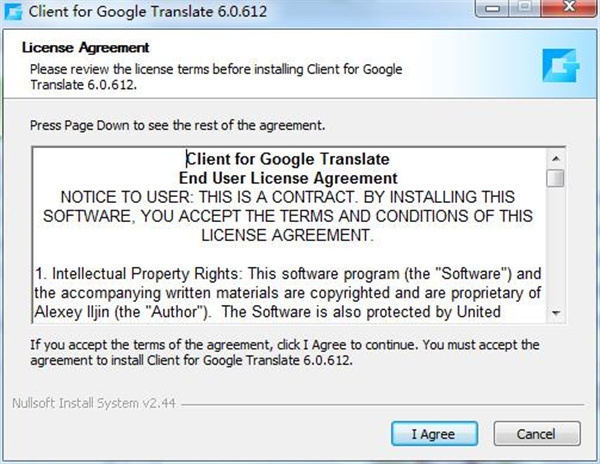Click the 'Press Page Down' instruction line
The height and width of the screenshot is (464, 600).
177,126
